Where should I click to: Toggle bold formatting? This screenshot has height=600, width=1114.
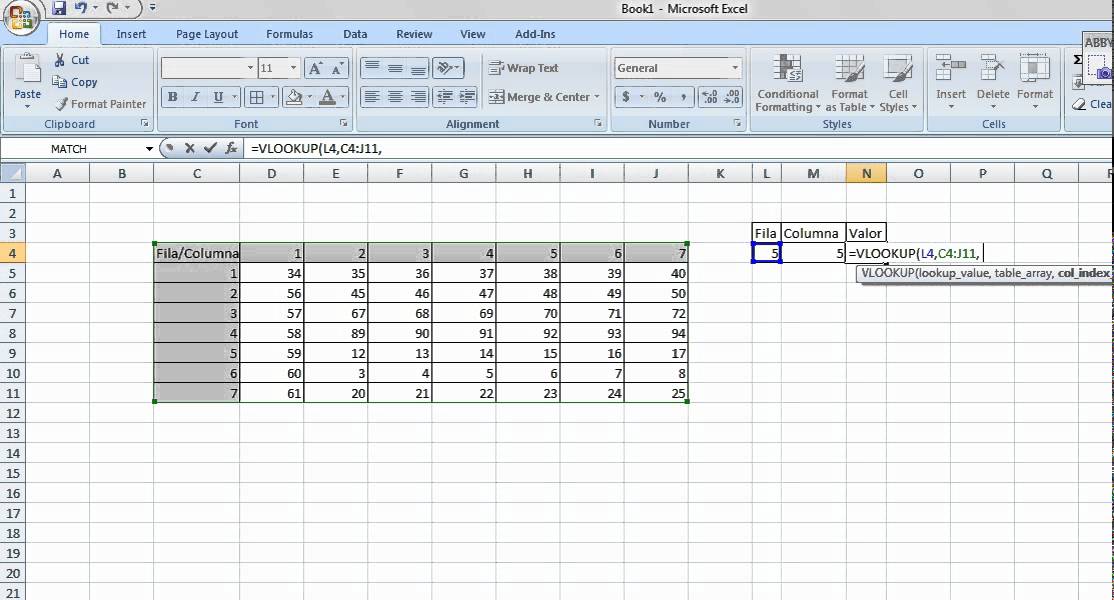pos(172,97)
